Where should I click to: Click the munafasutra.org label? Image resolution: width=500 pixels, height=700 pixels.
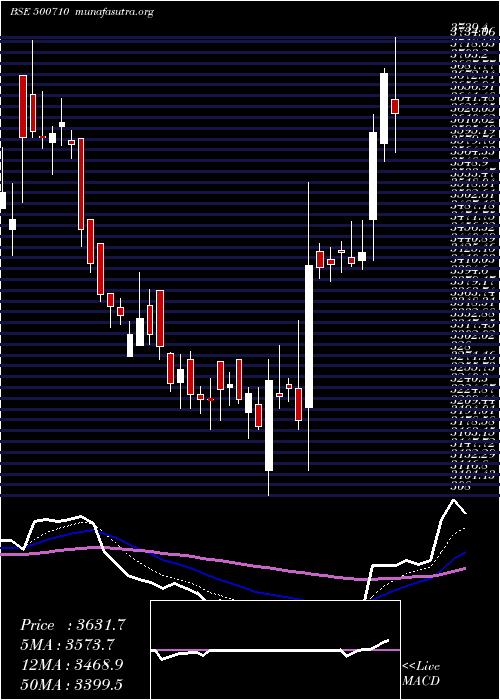pos(115,12)
